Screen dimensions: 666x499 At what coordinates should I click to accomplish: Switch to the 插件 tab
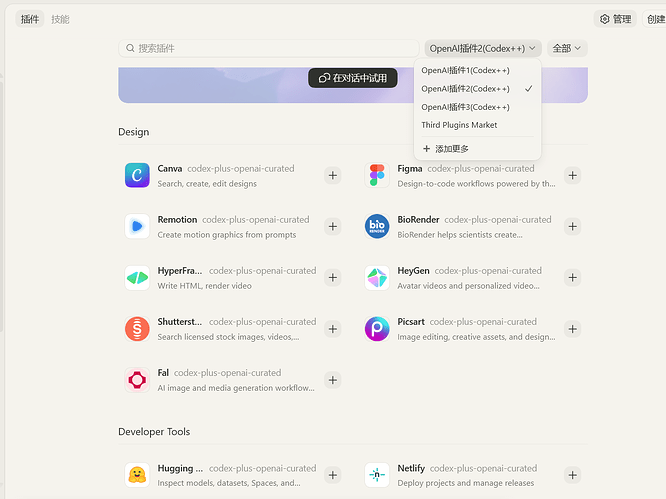[30, 19]
